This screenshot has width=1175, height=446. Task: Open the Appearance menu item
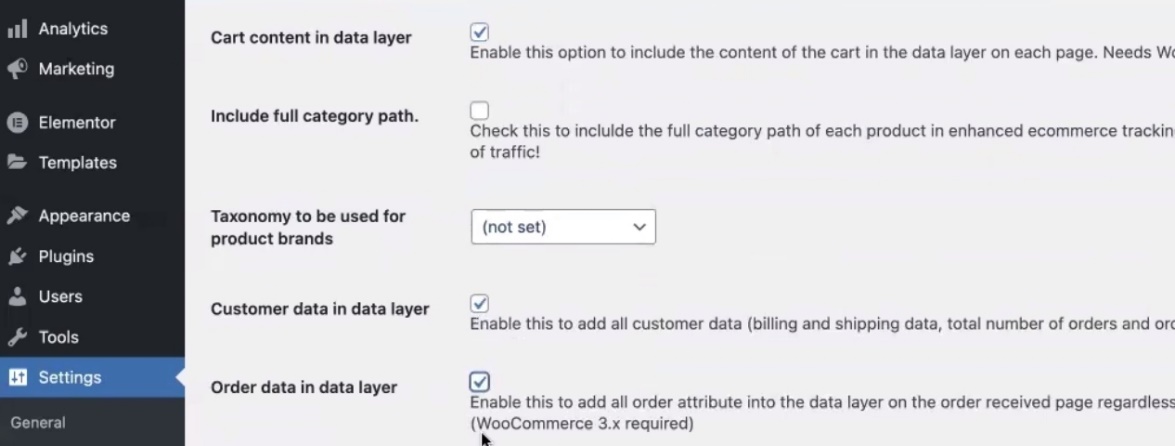84,216
